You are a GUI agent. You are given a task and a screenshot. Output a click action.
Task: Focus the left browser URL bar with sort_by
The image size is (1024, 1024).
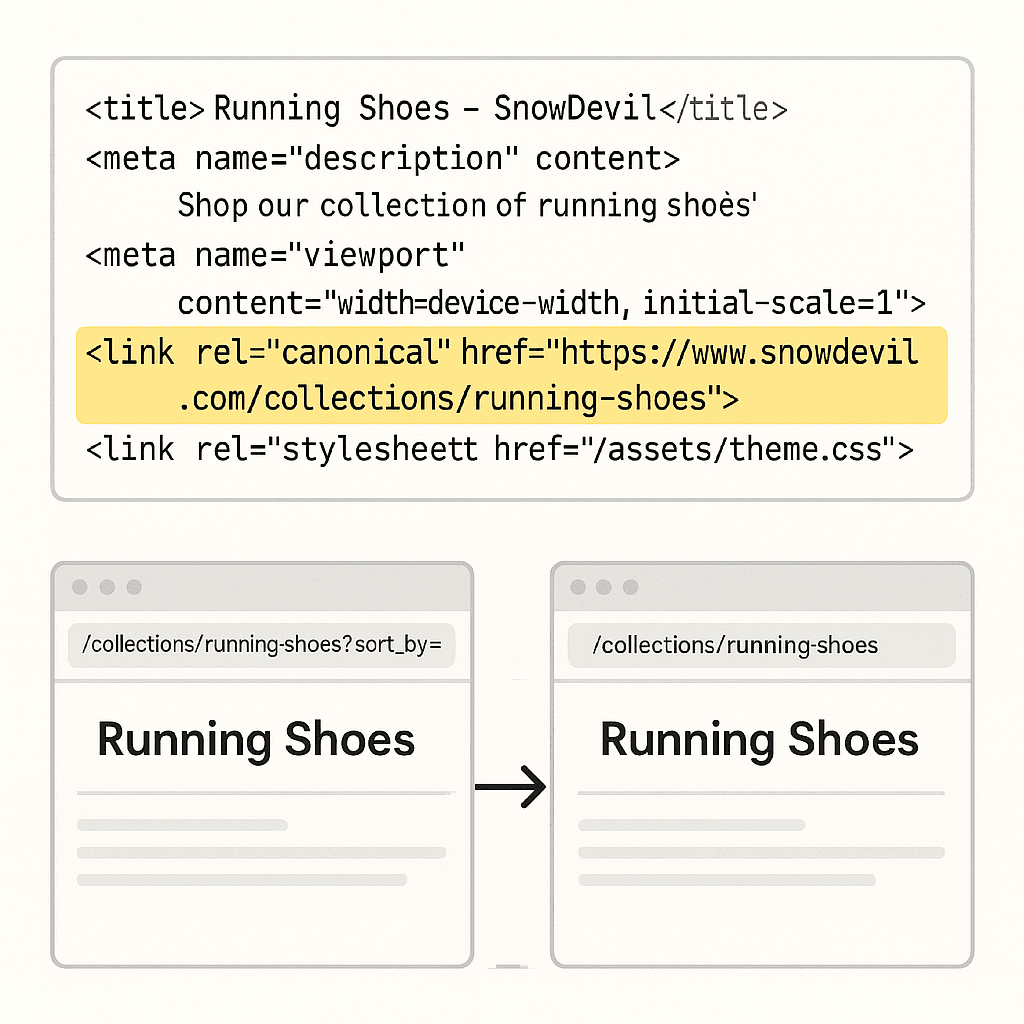point(261,645)
